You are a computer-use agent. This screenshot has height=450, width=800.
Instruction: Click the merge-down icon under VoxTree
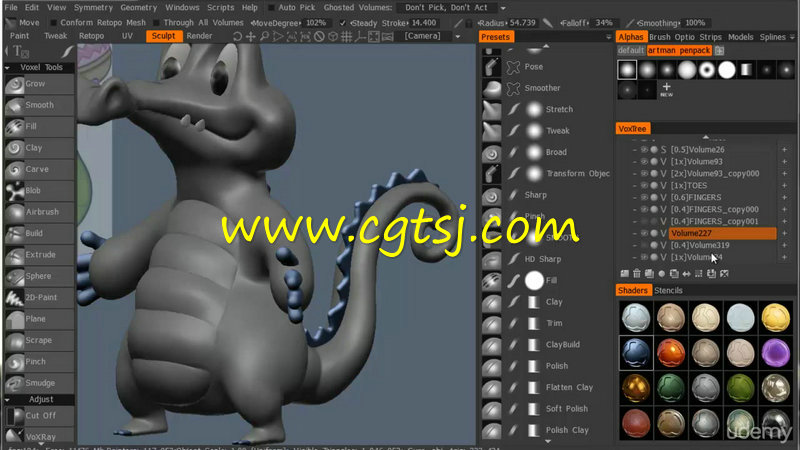[x=711, y=274]
